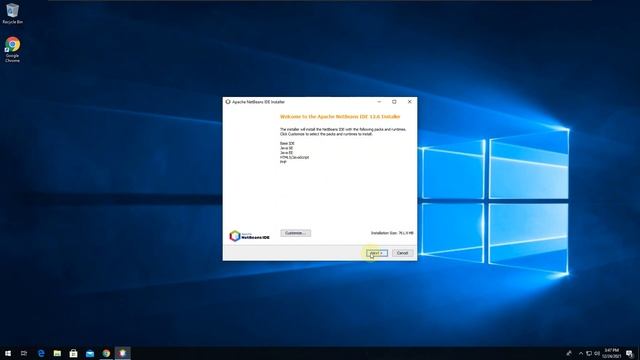Screen dimensions: 640x360
Task: Click the Installation Size text
Action: pyautogui.click(x=392, y=233)
